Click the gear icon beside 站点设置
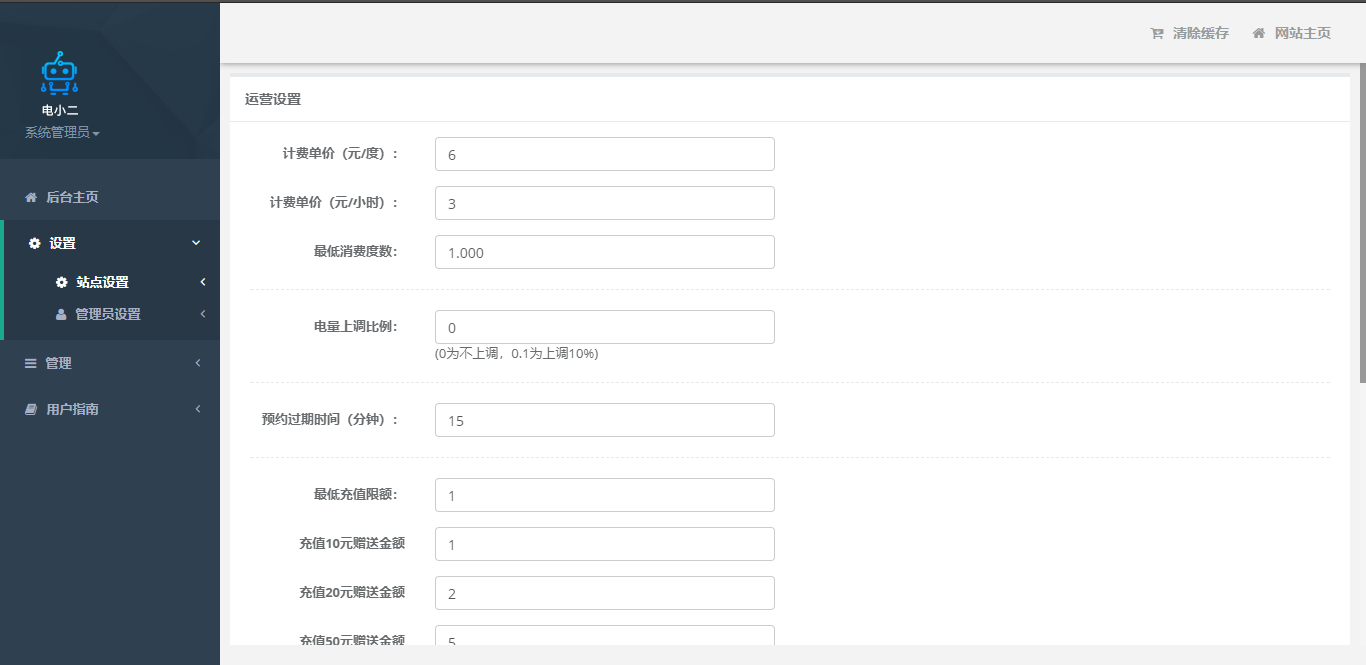Screen dimensions: 1366x665 point(62,282)
